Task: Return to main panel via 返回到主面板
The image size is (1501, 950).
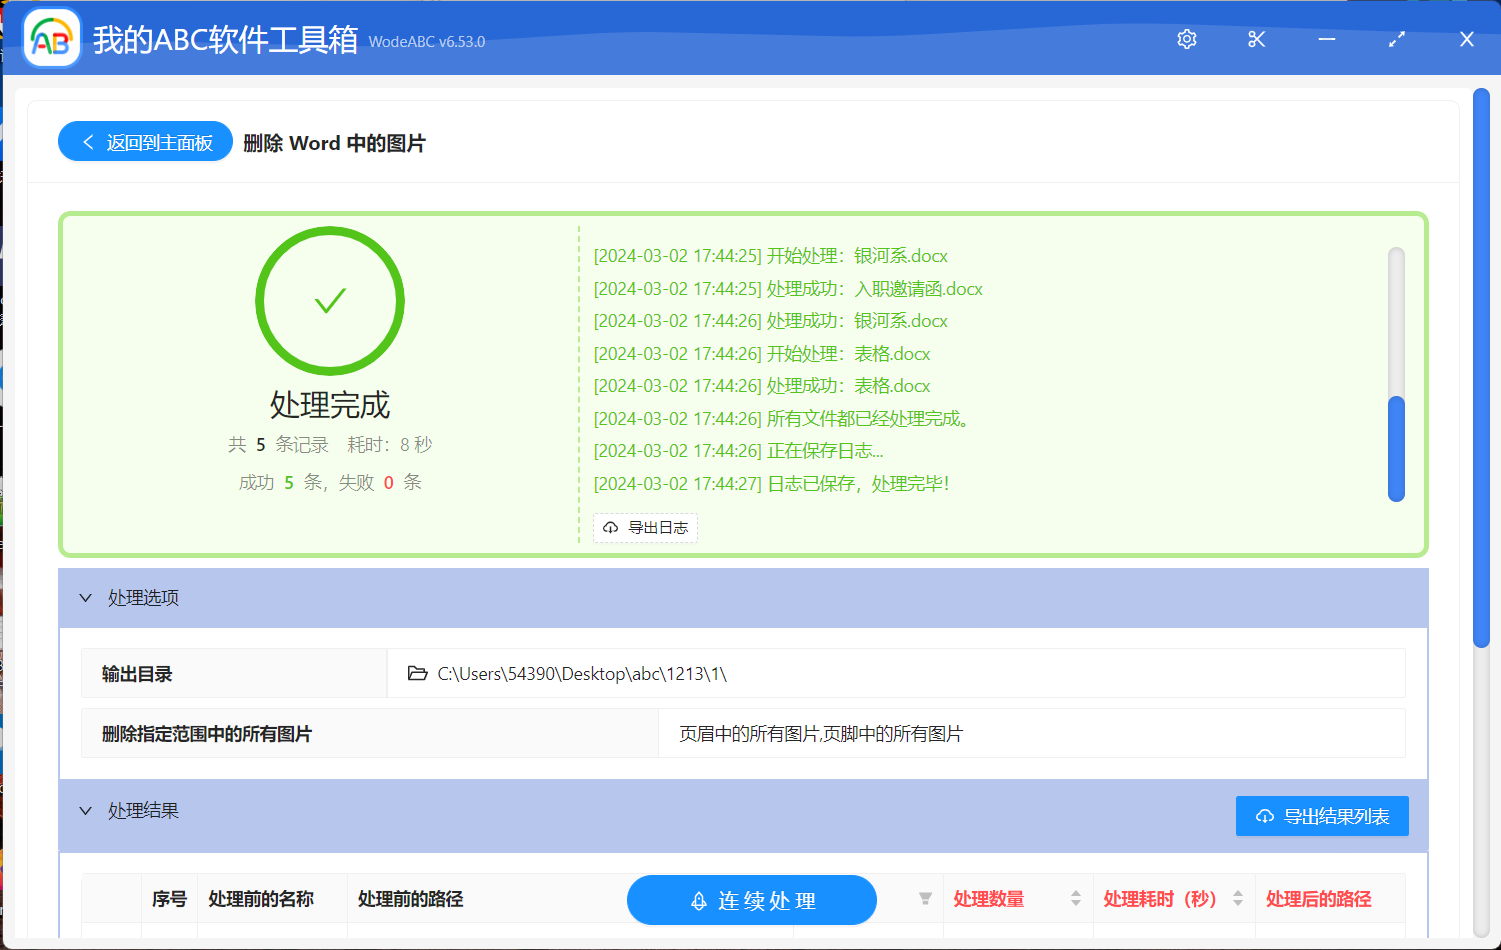Action: pyautogui.click(x=144, y=141)
